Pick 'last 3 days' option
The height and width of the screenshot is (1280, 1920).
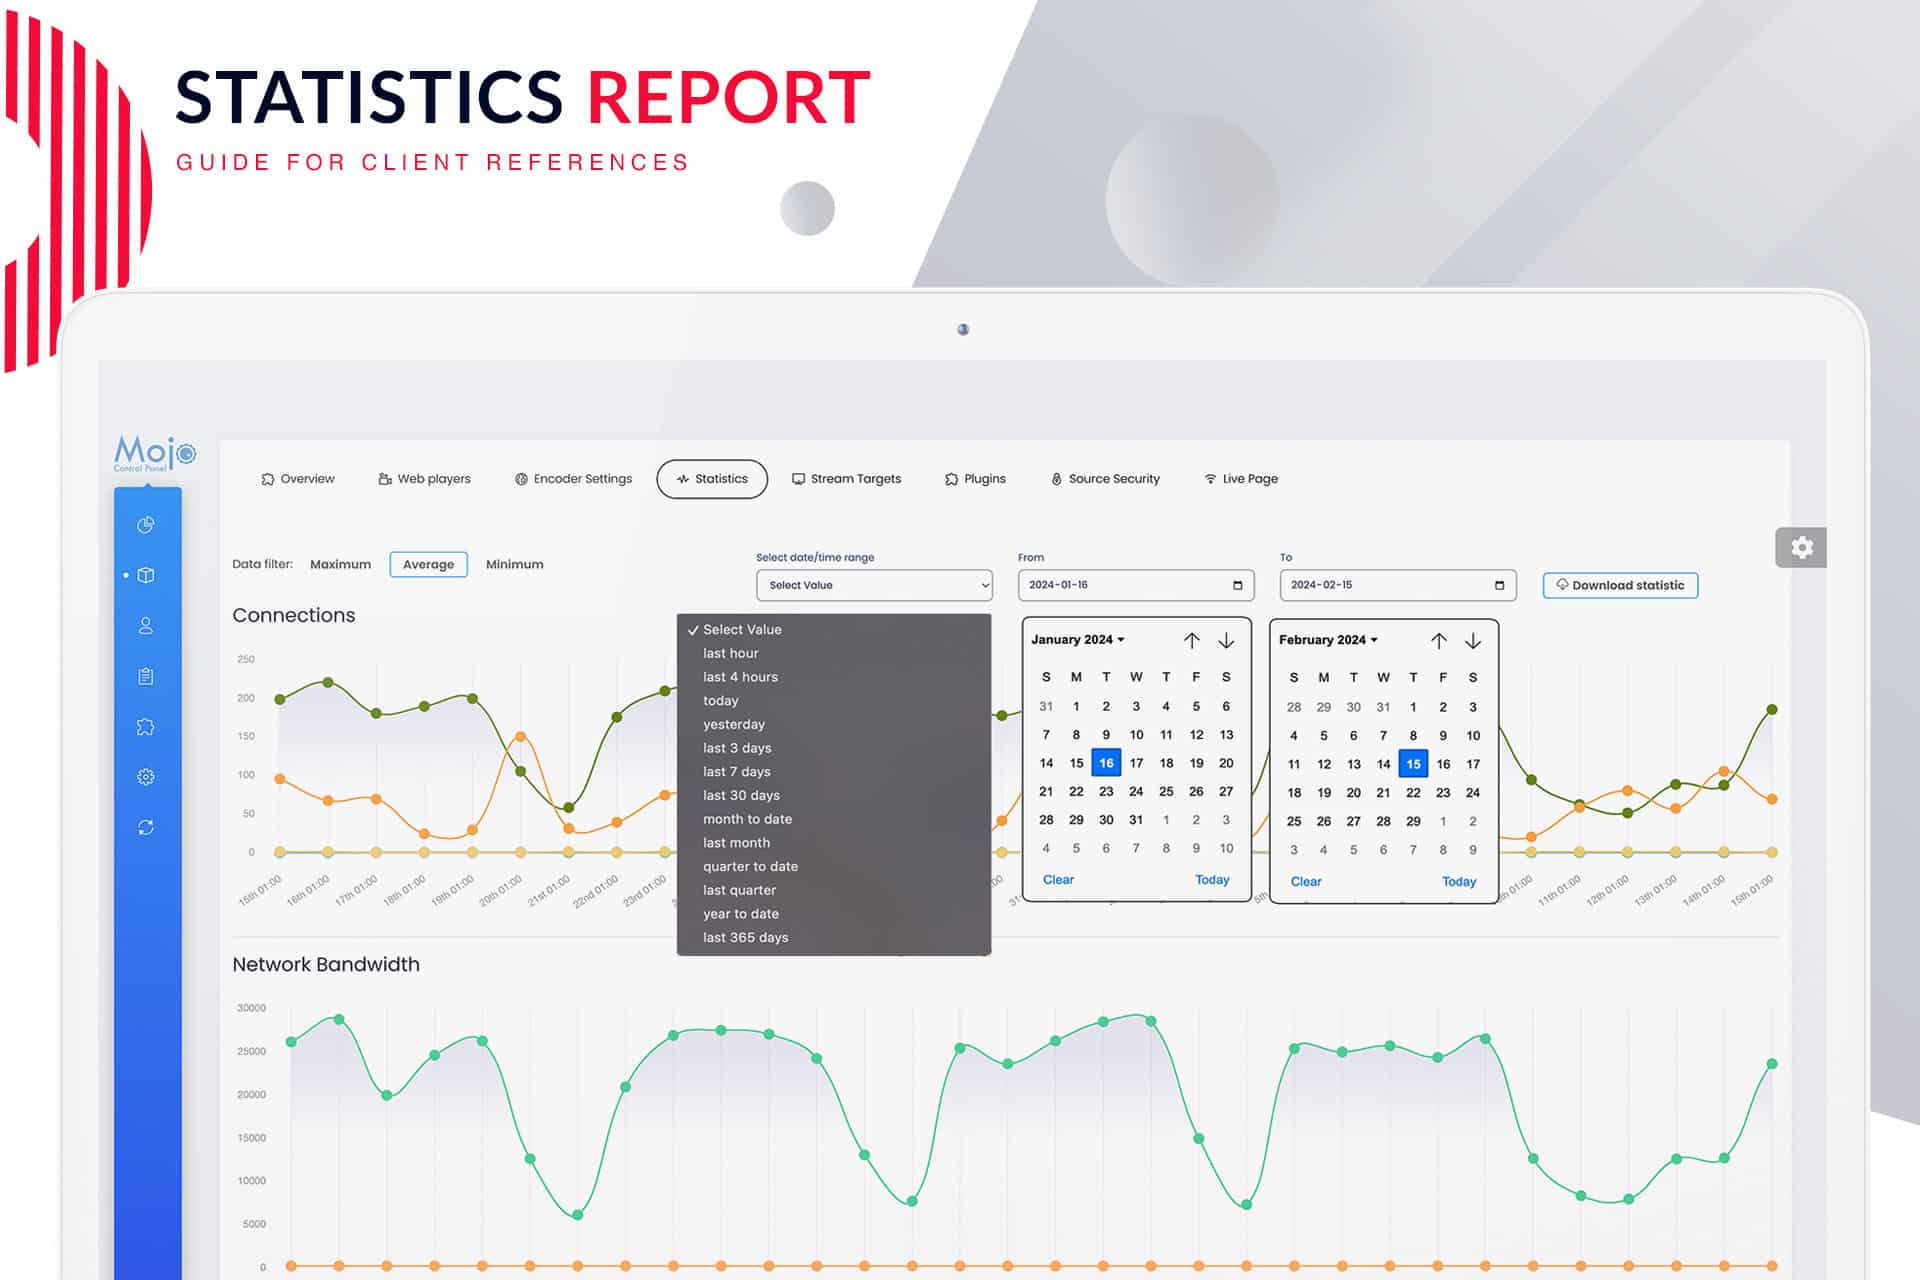[833, 748]
